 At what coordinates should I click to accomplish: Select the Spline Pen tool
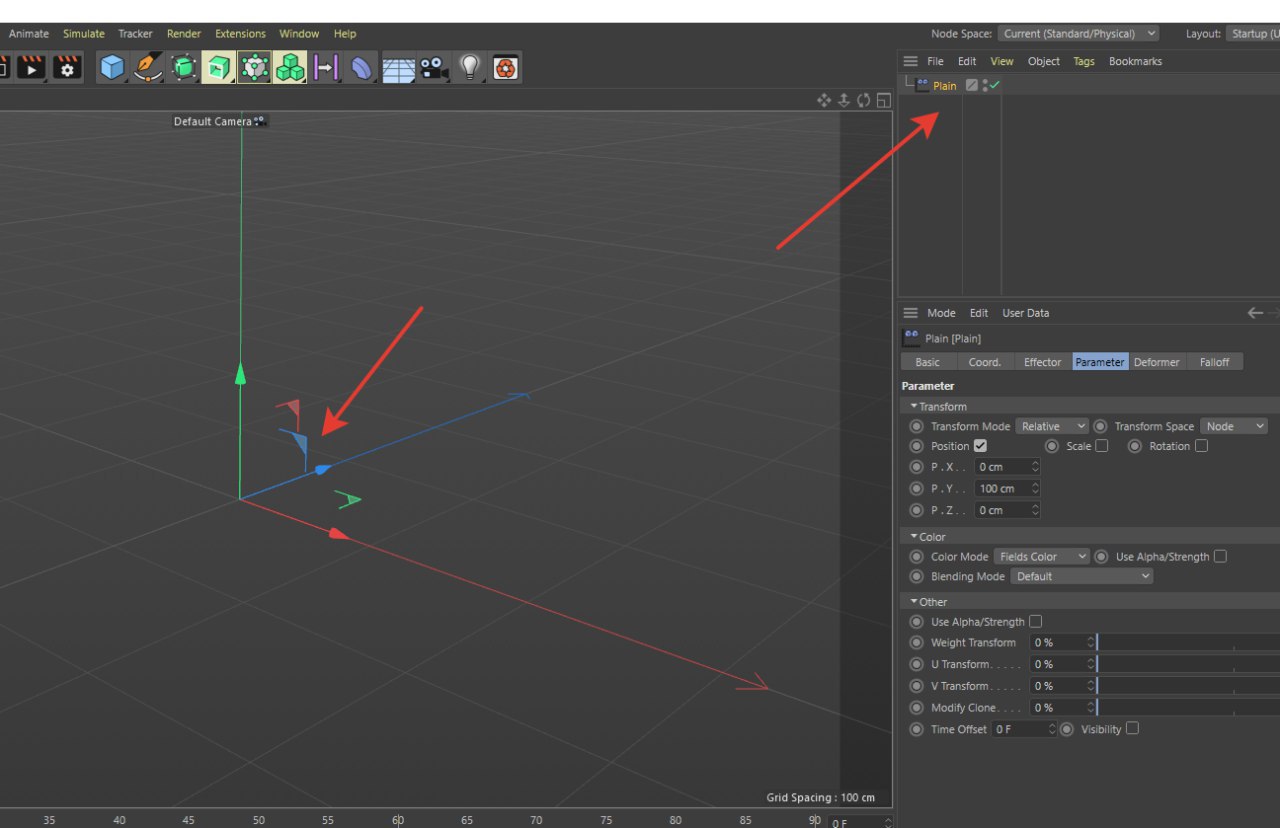click(x=148, y=67)
